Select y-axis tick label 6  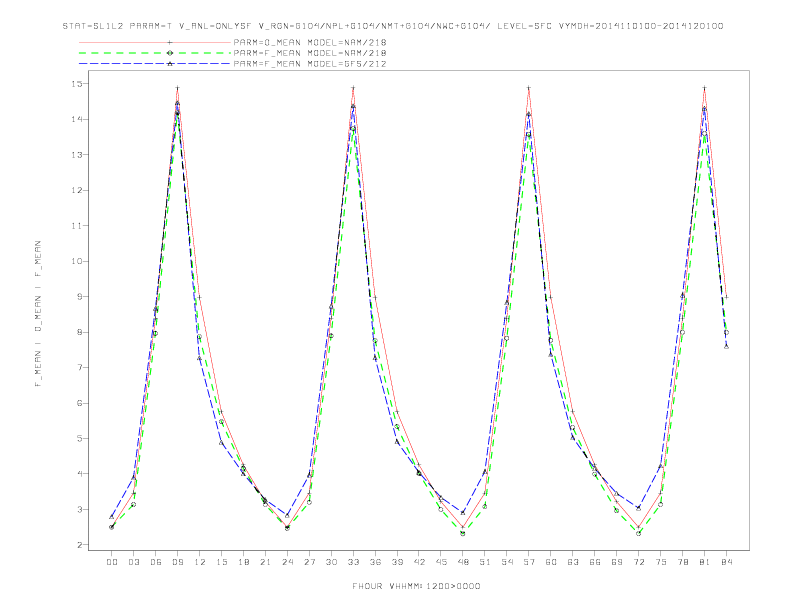point(79,403)
